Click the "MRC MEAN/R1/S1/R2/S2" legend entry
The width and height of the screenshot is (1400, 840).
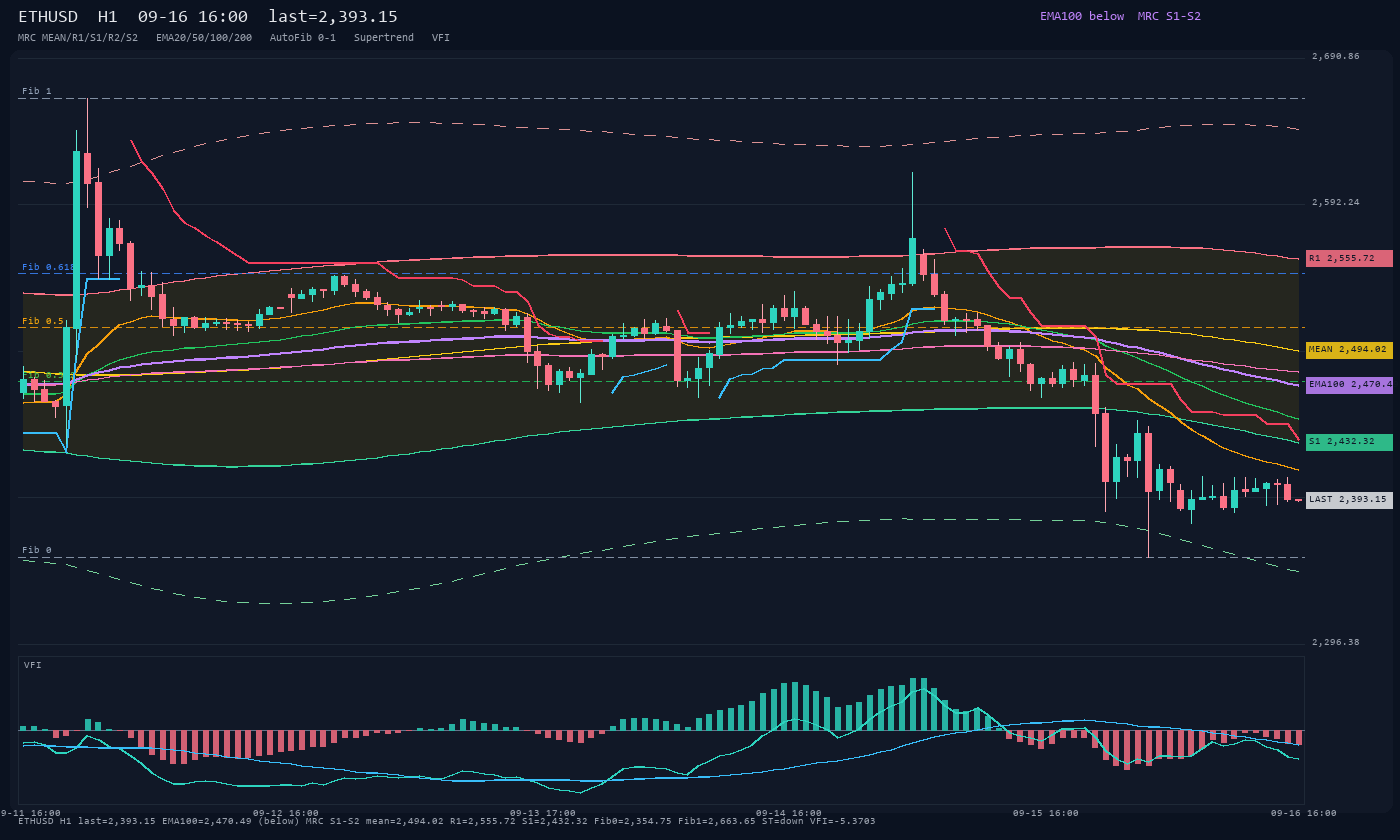78,37
